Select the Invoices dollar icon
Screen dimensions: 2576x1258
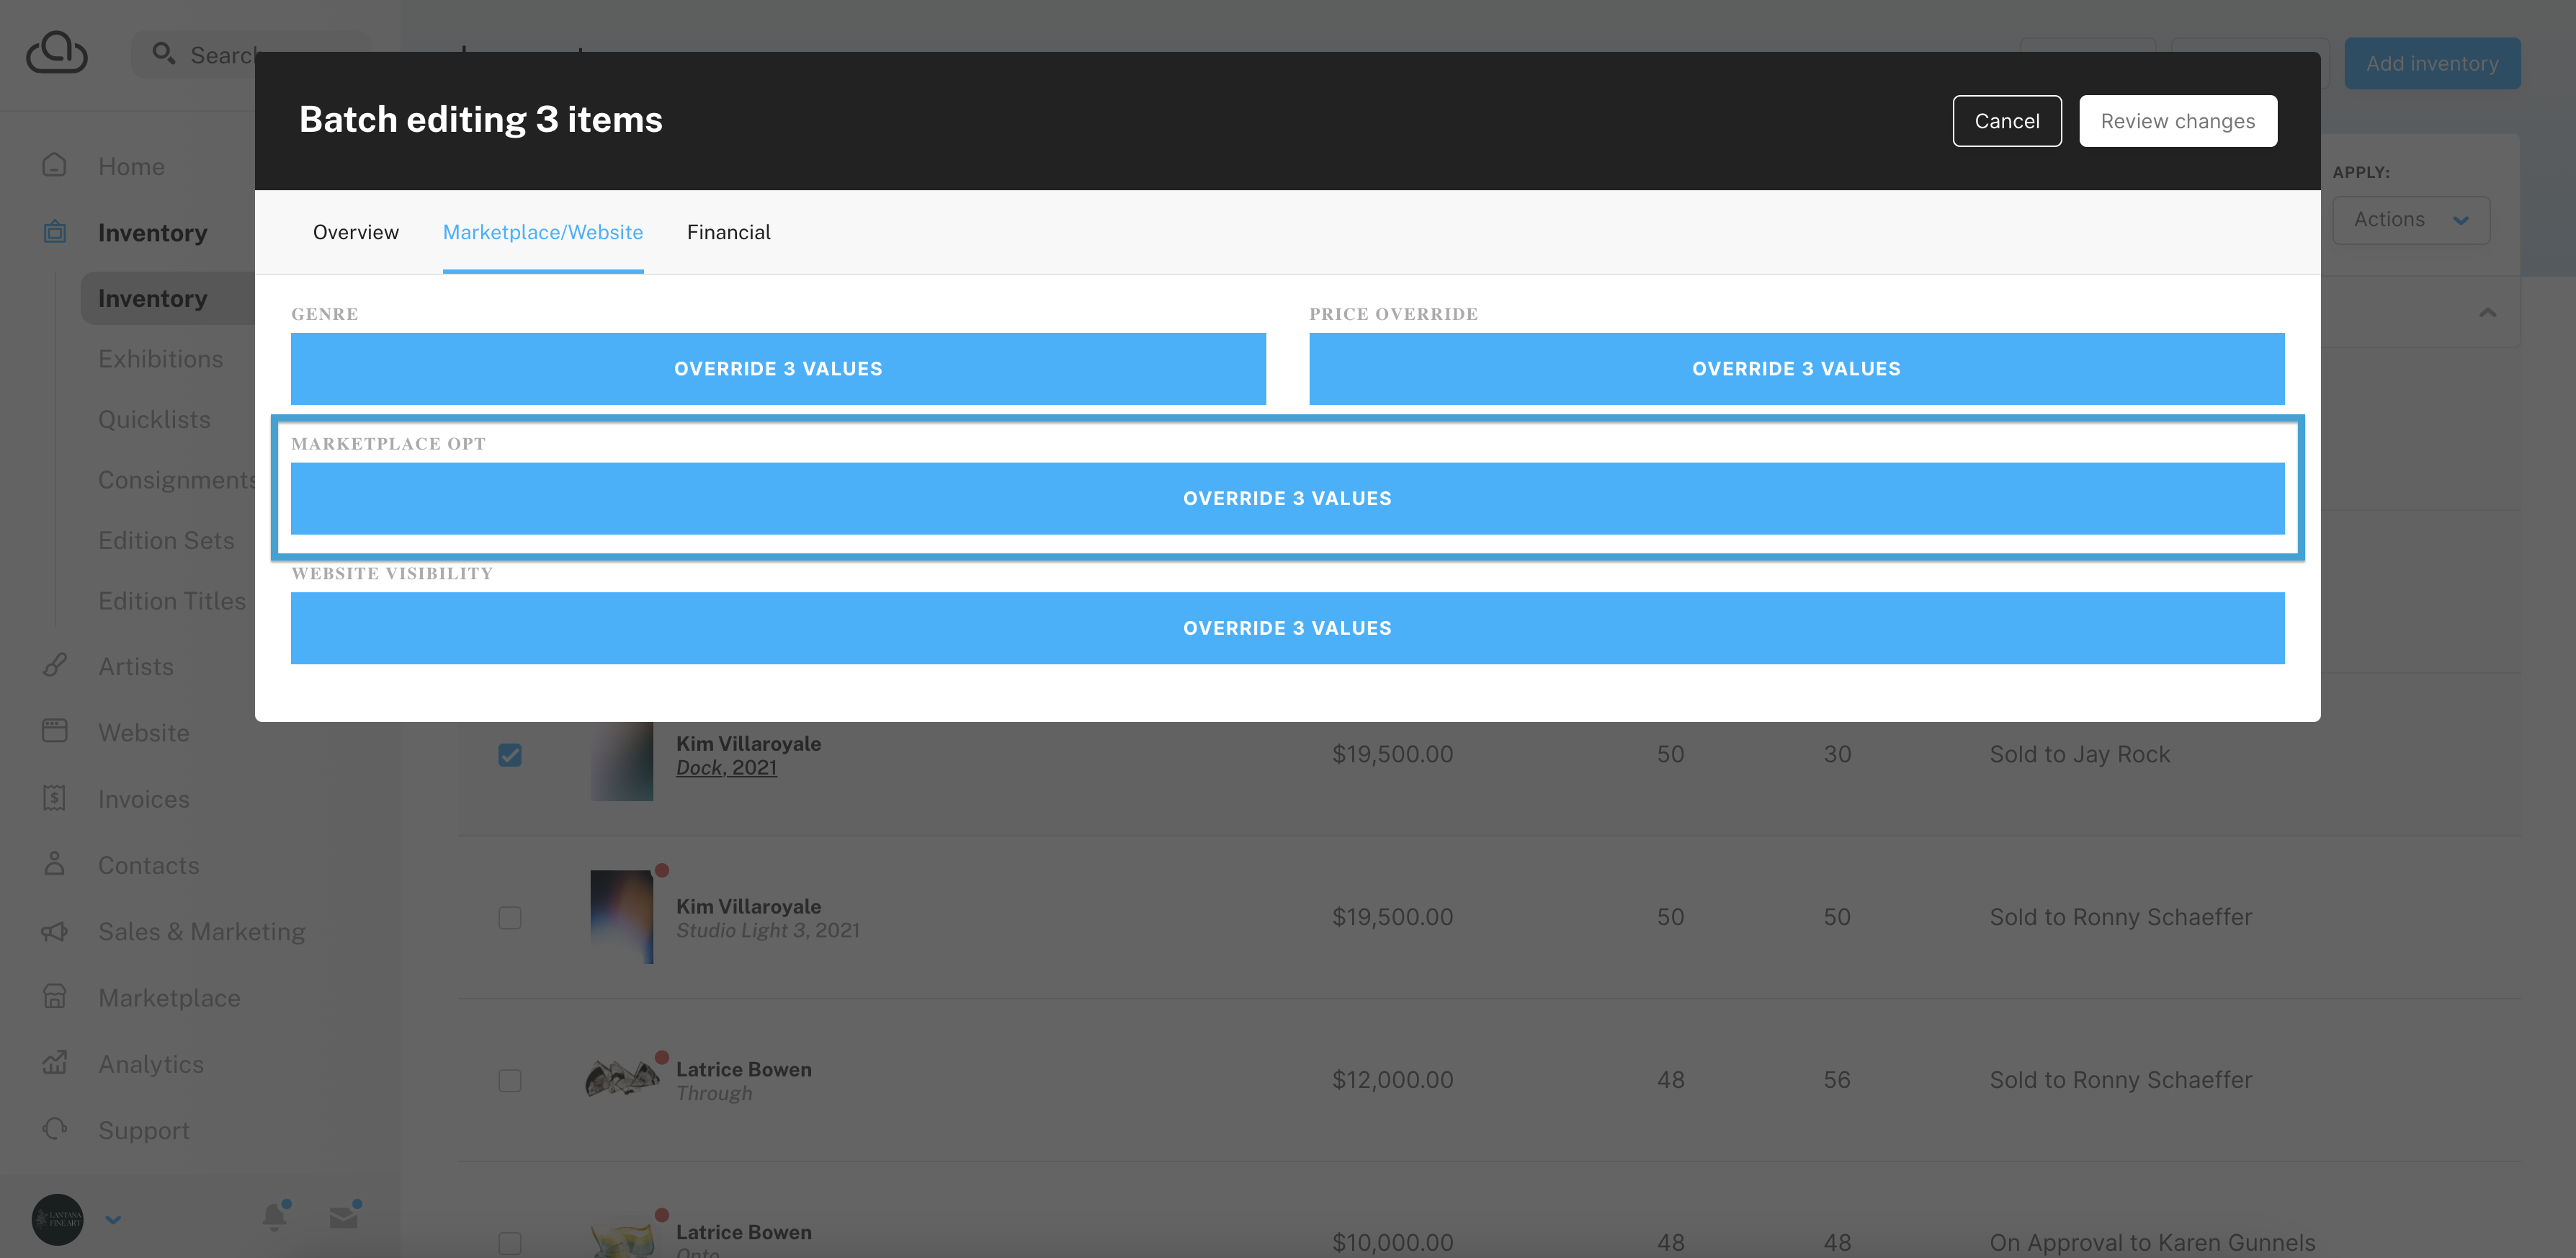point(54,797)
